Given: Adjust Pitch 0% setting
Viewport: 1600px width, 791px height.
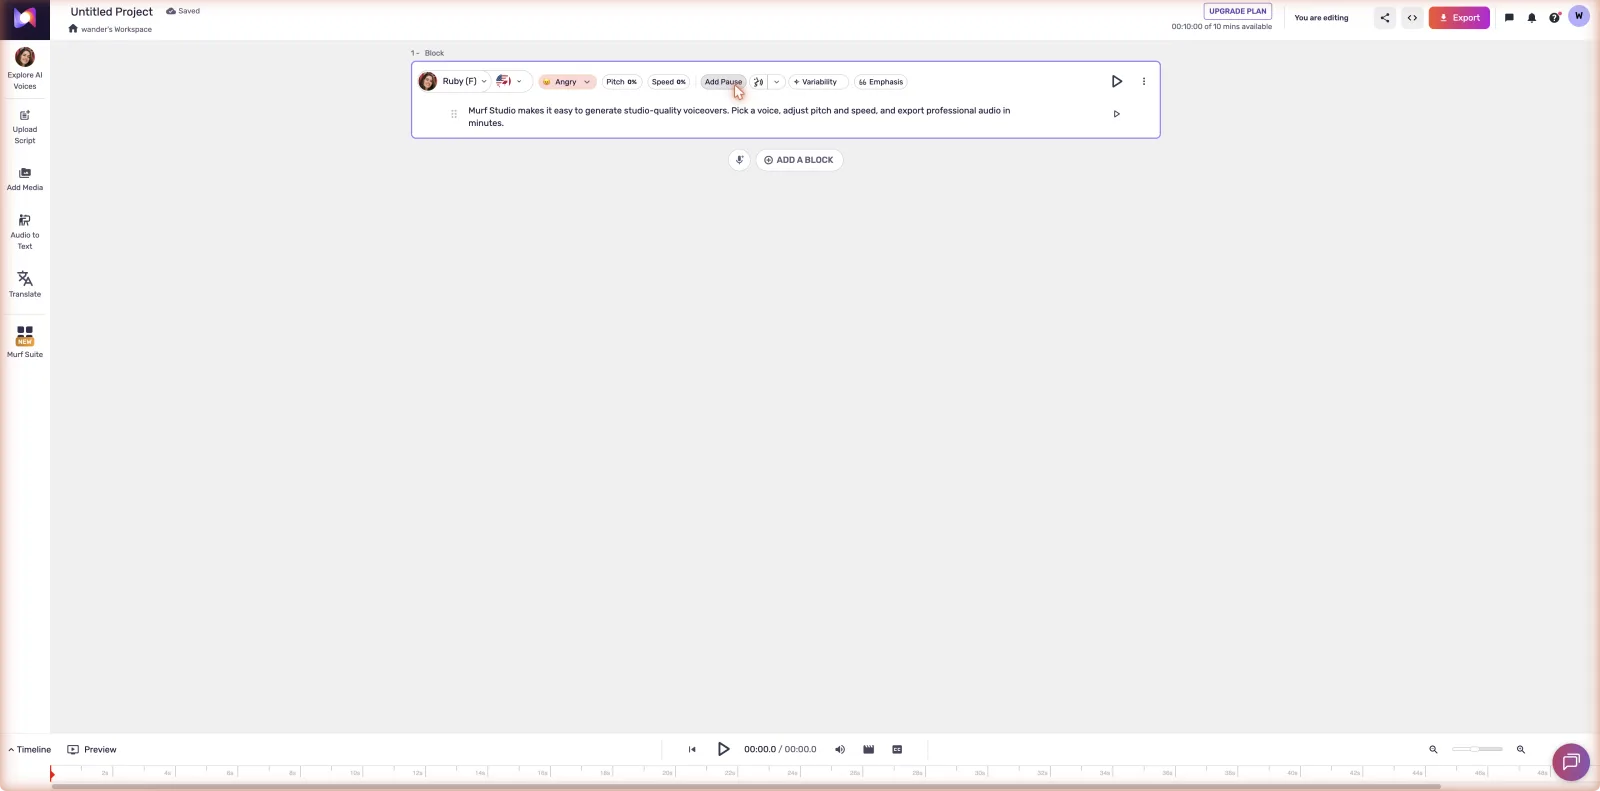Looking at the screenshot, I should click(x=621, y=82).
